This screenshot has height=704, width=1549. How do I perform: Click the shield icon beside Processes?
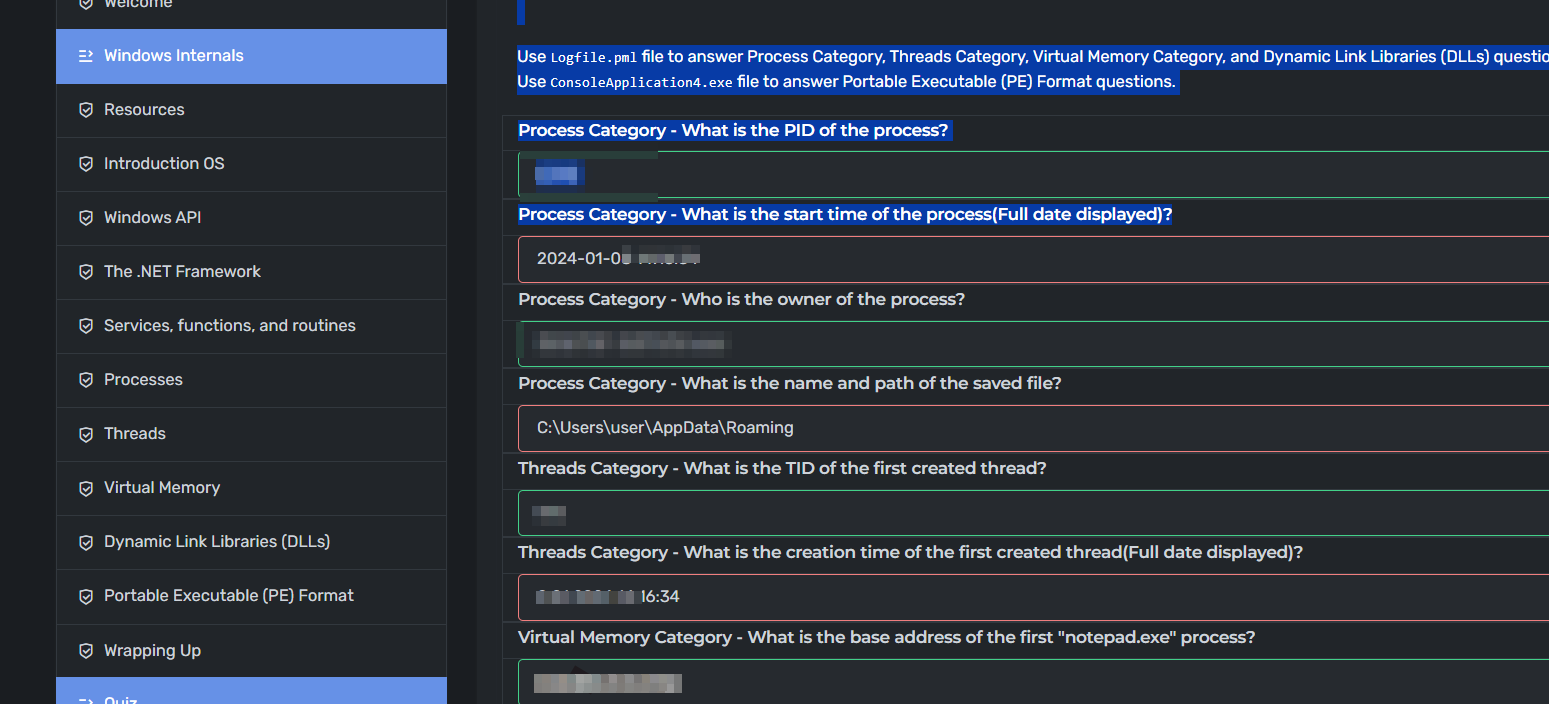(x=86, y=380)
